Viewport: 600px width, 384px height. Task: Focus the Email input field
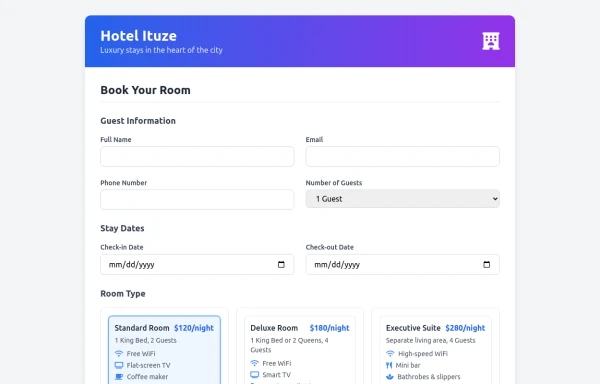click(x=403, y=156)
